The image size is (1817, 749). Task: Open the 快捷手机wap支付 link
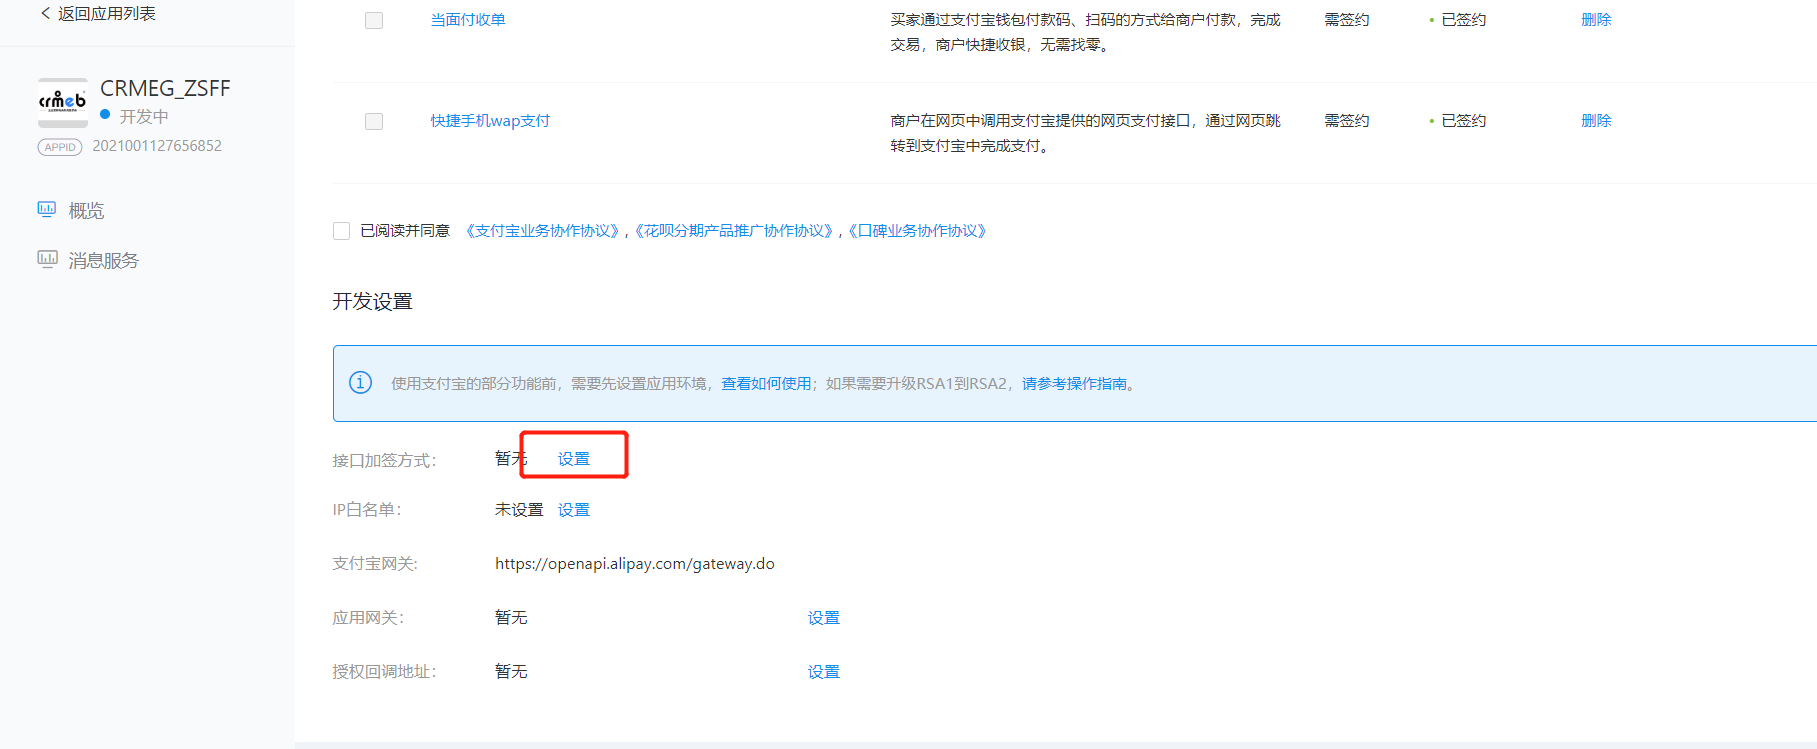(490, 121)
